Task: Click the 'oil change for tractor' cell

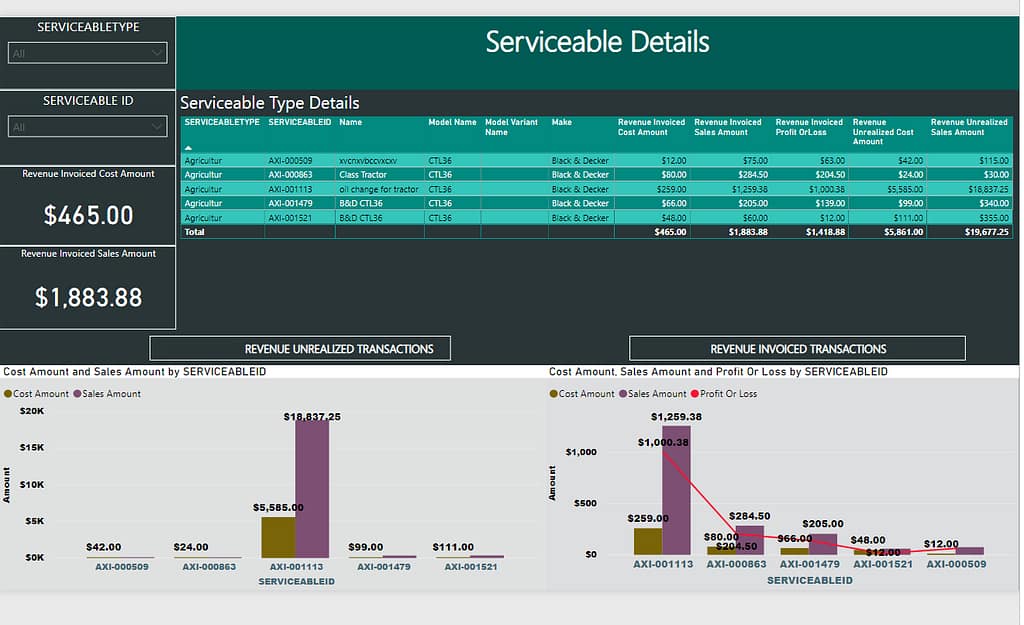Action: (x=379, y=189)
